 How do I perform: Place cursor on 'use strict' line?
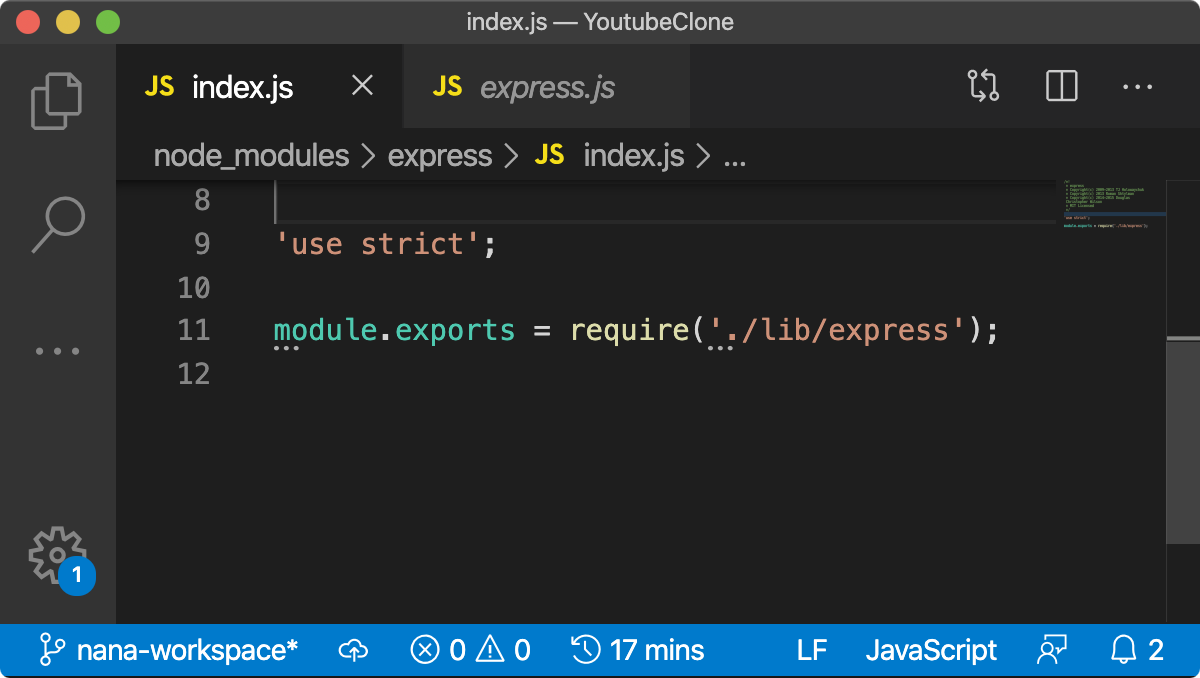pyautogui.click(x=385, y=244)
